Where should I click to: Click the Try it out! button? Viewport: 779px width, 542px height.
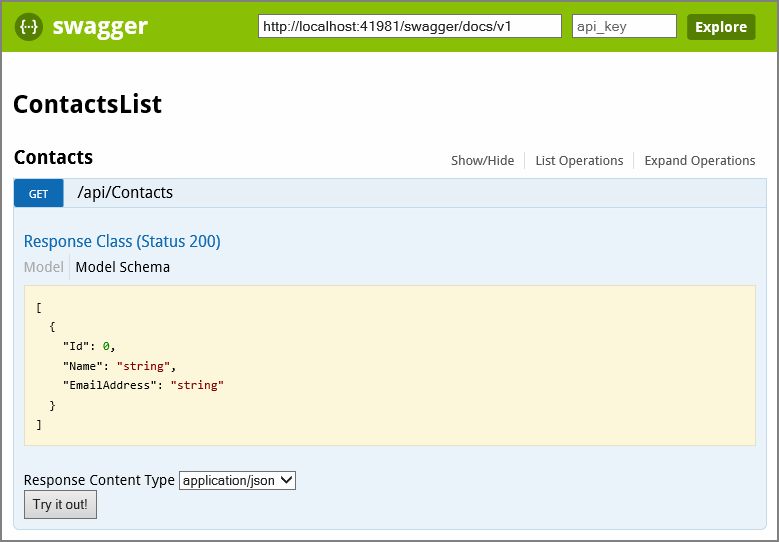point(60,504)
